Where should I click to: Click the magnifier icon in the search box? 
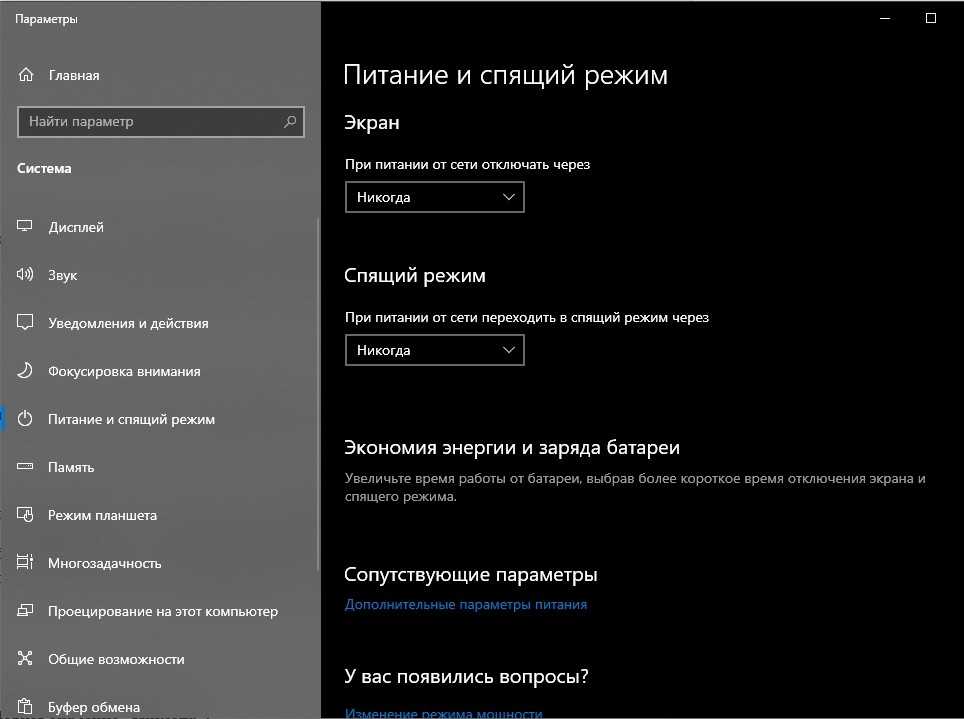[x=290, y=122]
